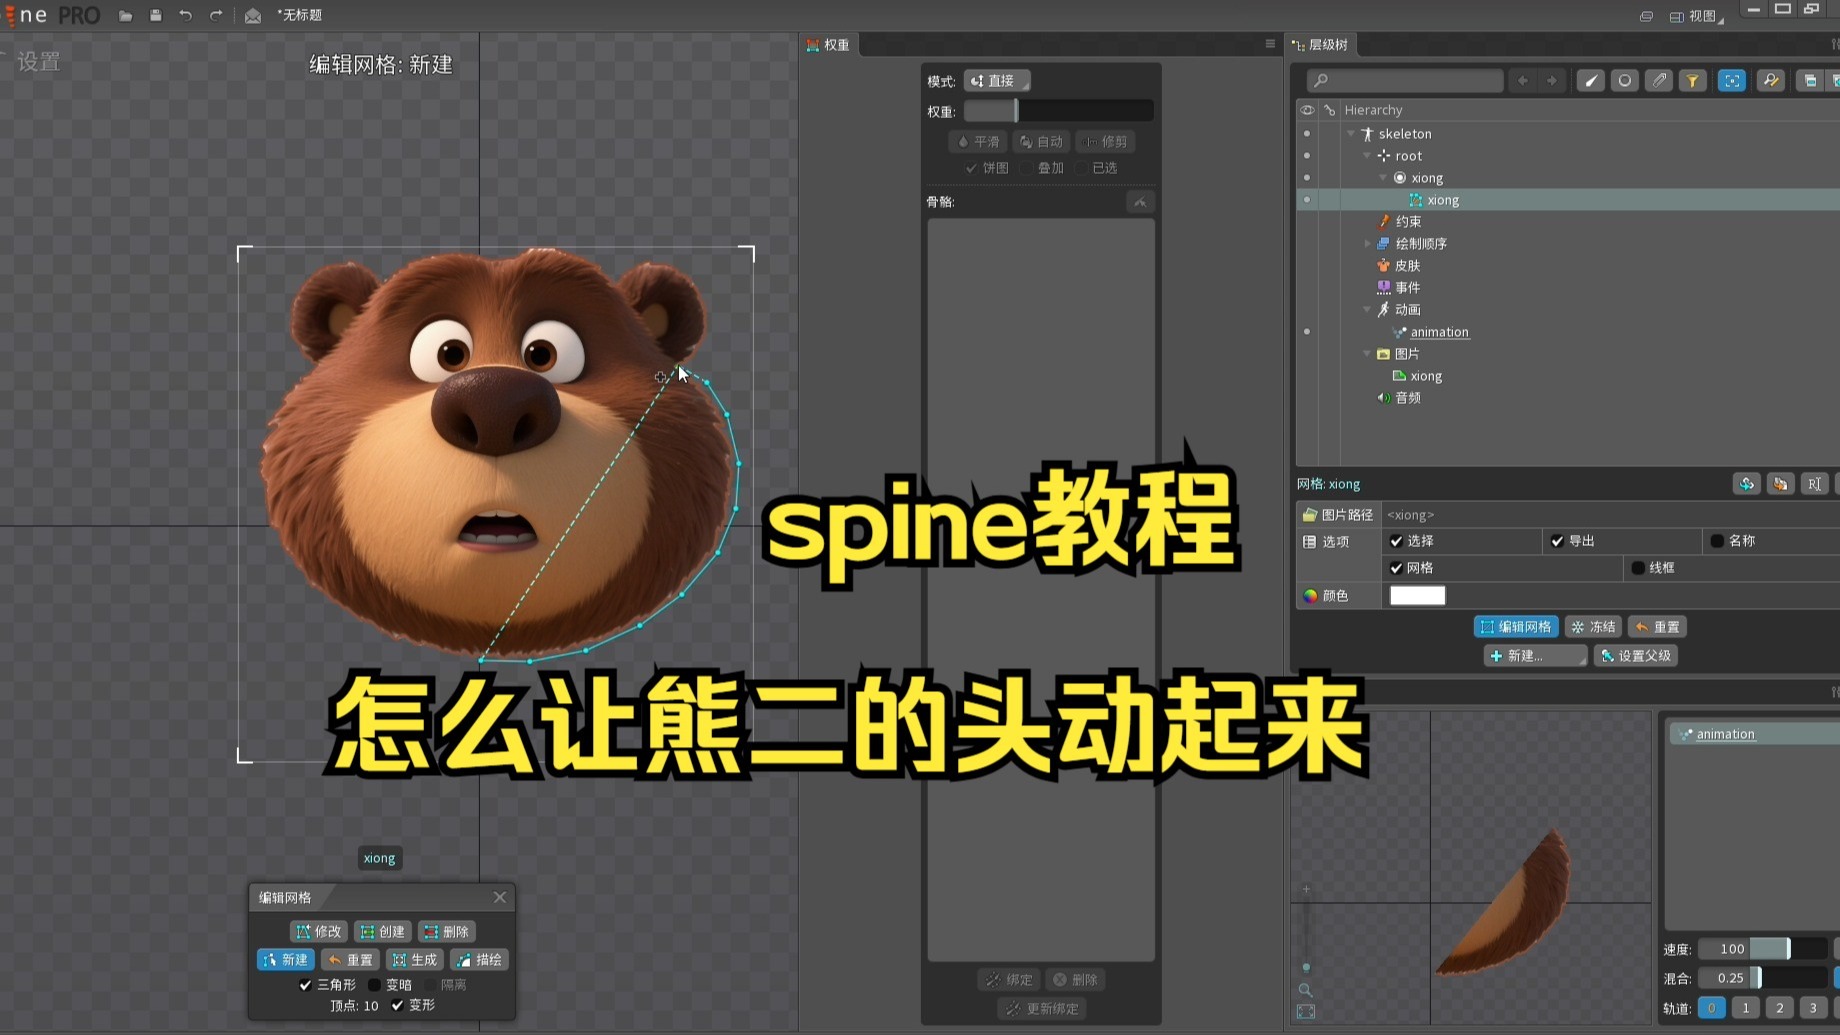Collapse the skeleton tree node
This screenshot has width=1840, height=1035.
[x=1351, y=133]
